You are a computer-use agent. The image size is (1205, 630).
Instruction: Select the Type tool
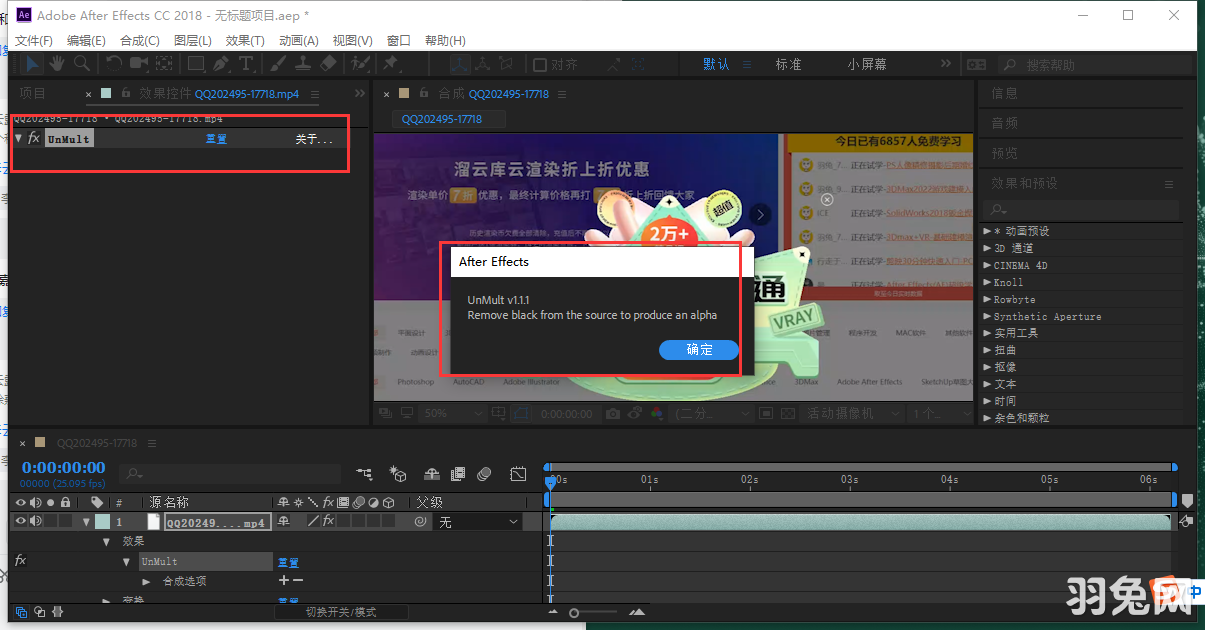coord(246,64)
